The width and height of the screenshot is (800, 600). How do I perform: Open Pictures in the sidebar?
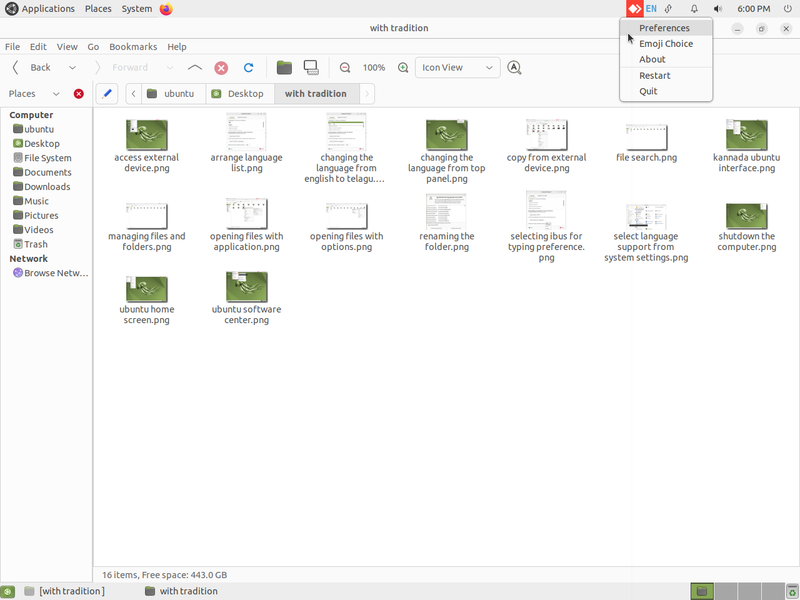(36, 215)
